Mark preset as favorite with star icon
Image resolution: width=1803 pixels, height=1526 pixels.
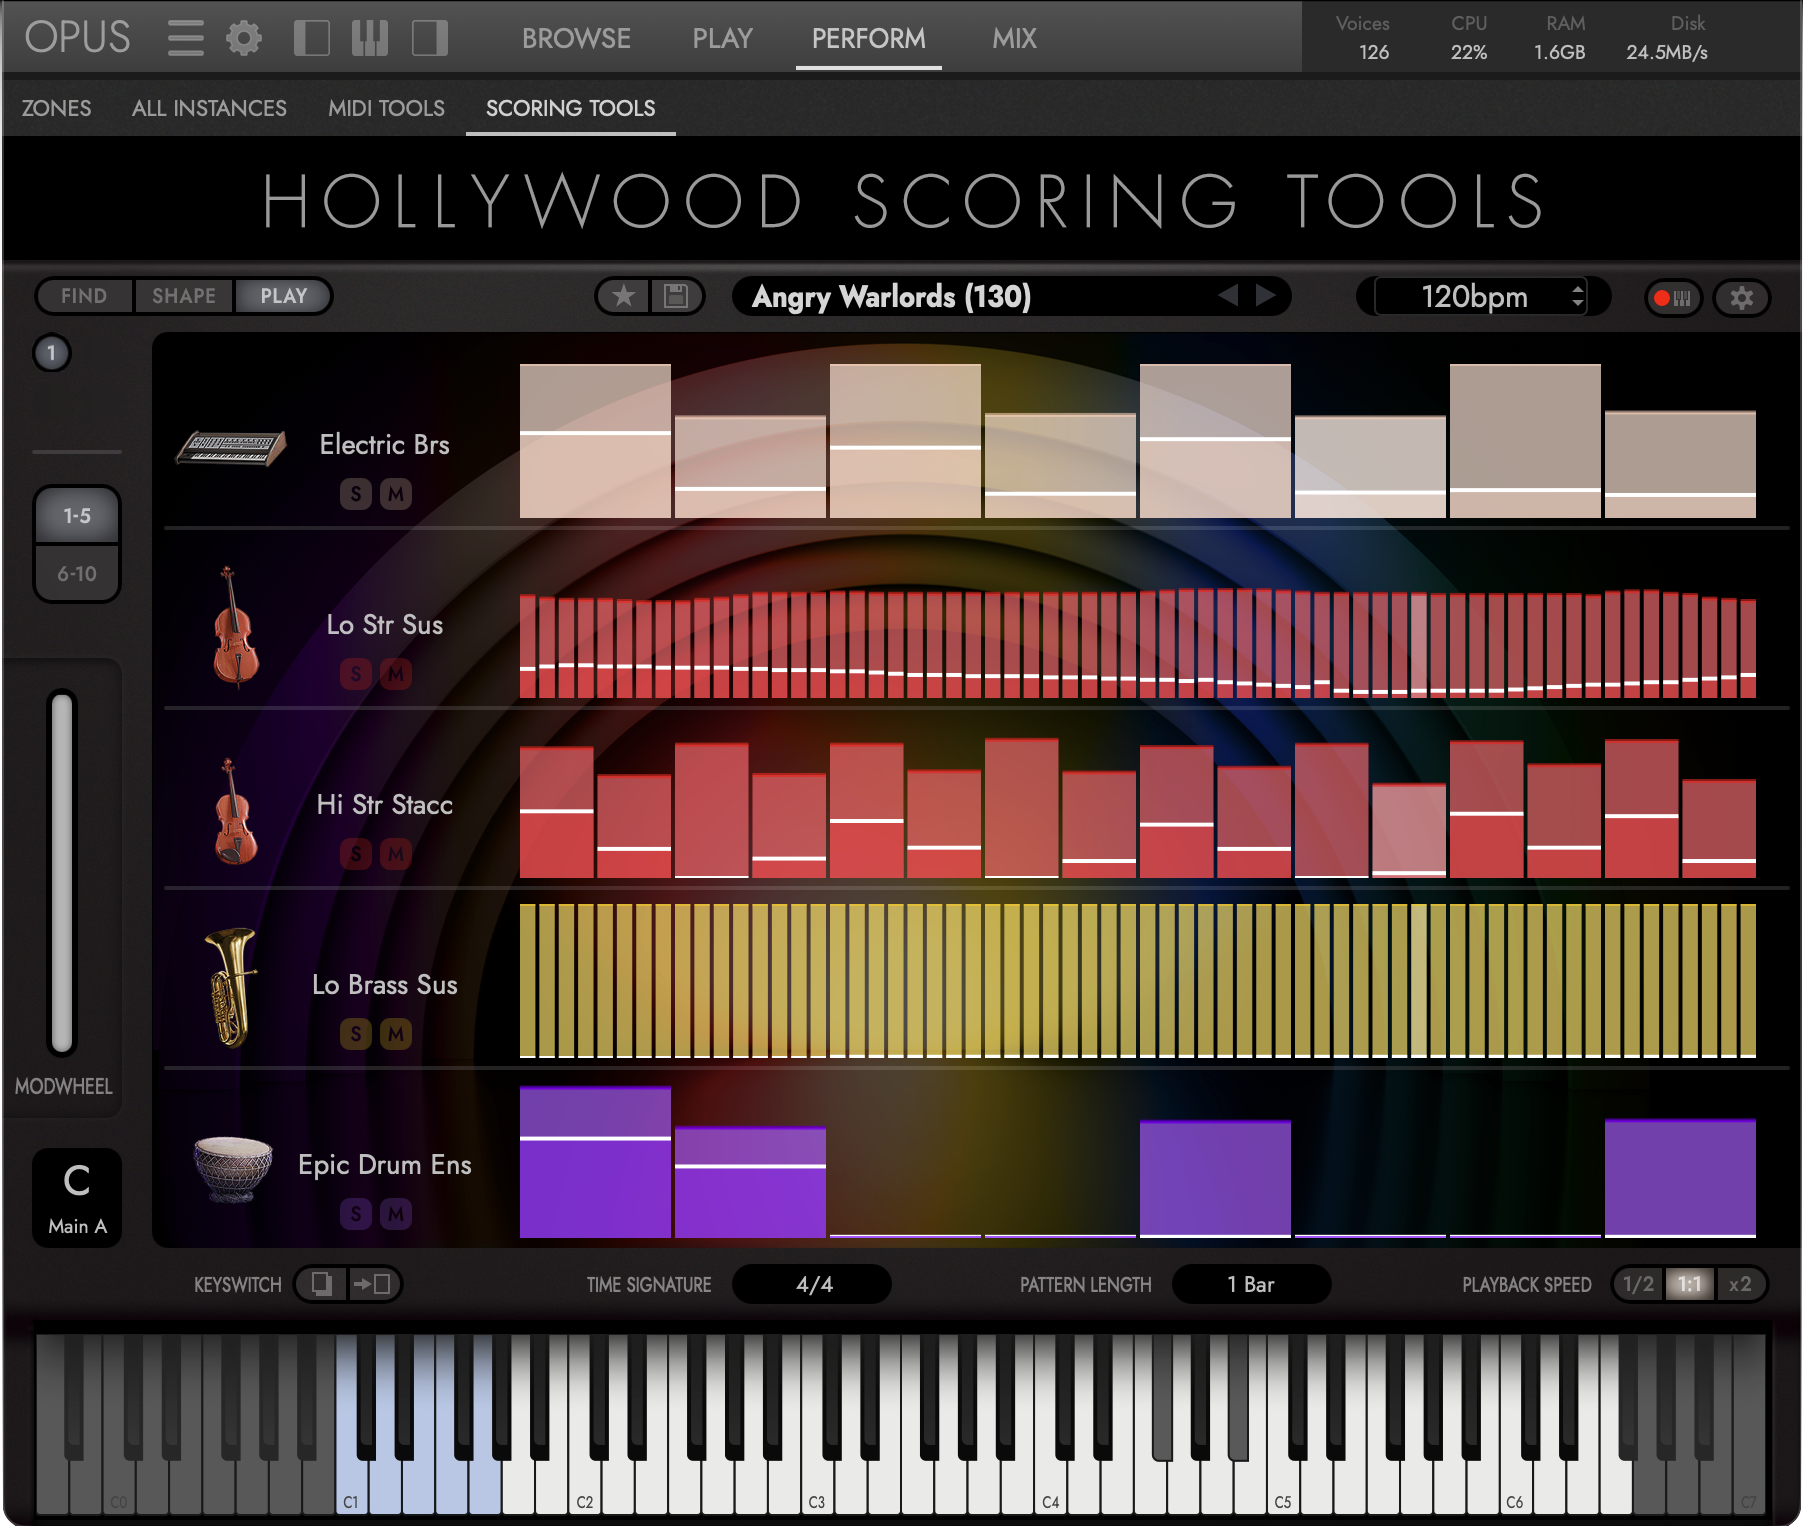click(x=624, y=296)
